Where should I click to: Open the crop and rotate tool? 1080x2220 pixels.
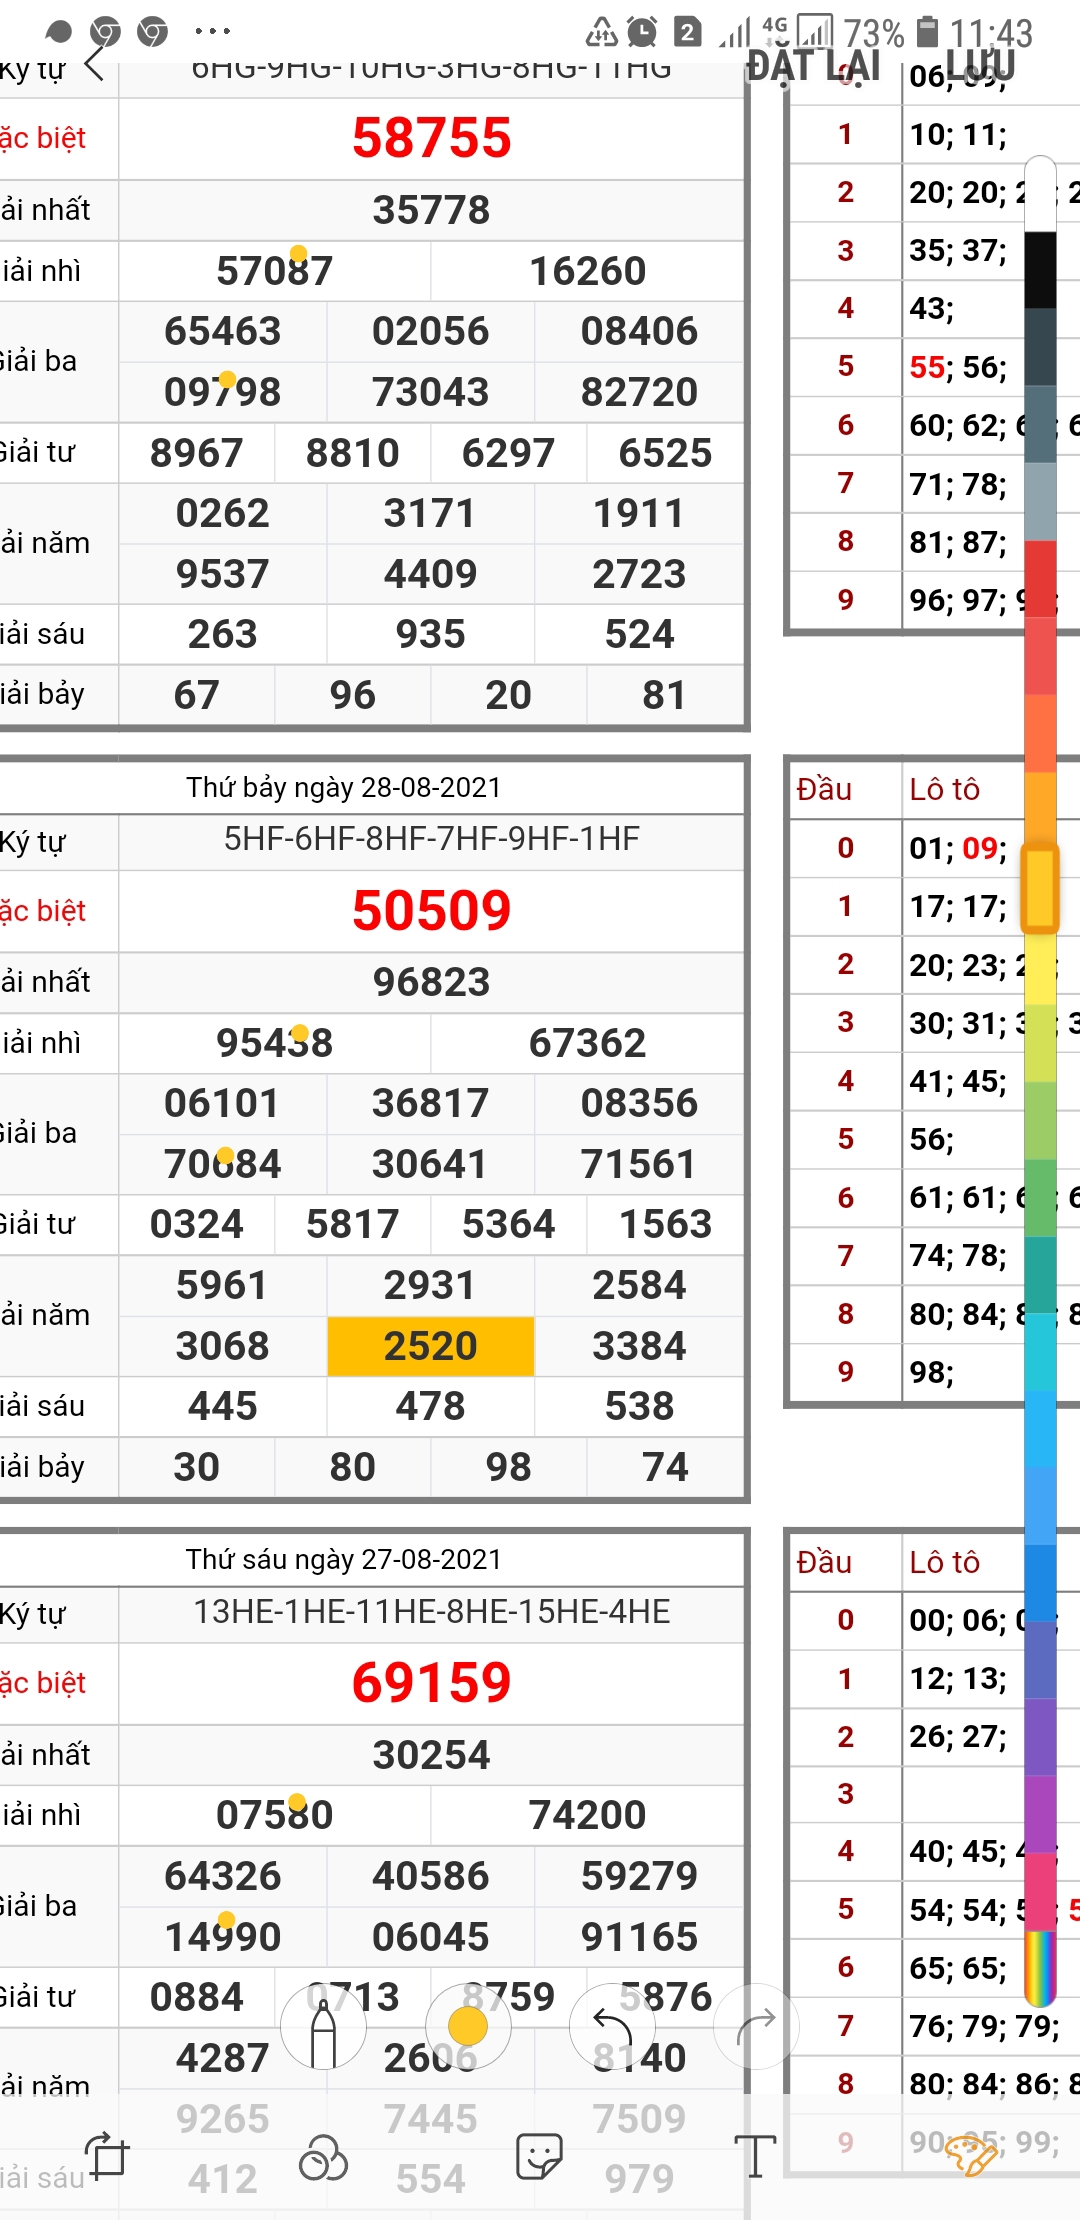point(108,2156)
